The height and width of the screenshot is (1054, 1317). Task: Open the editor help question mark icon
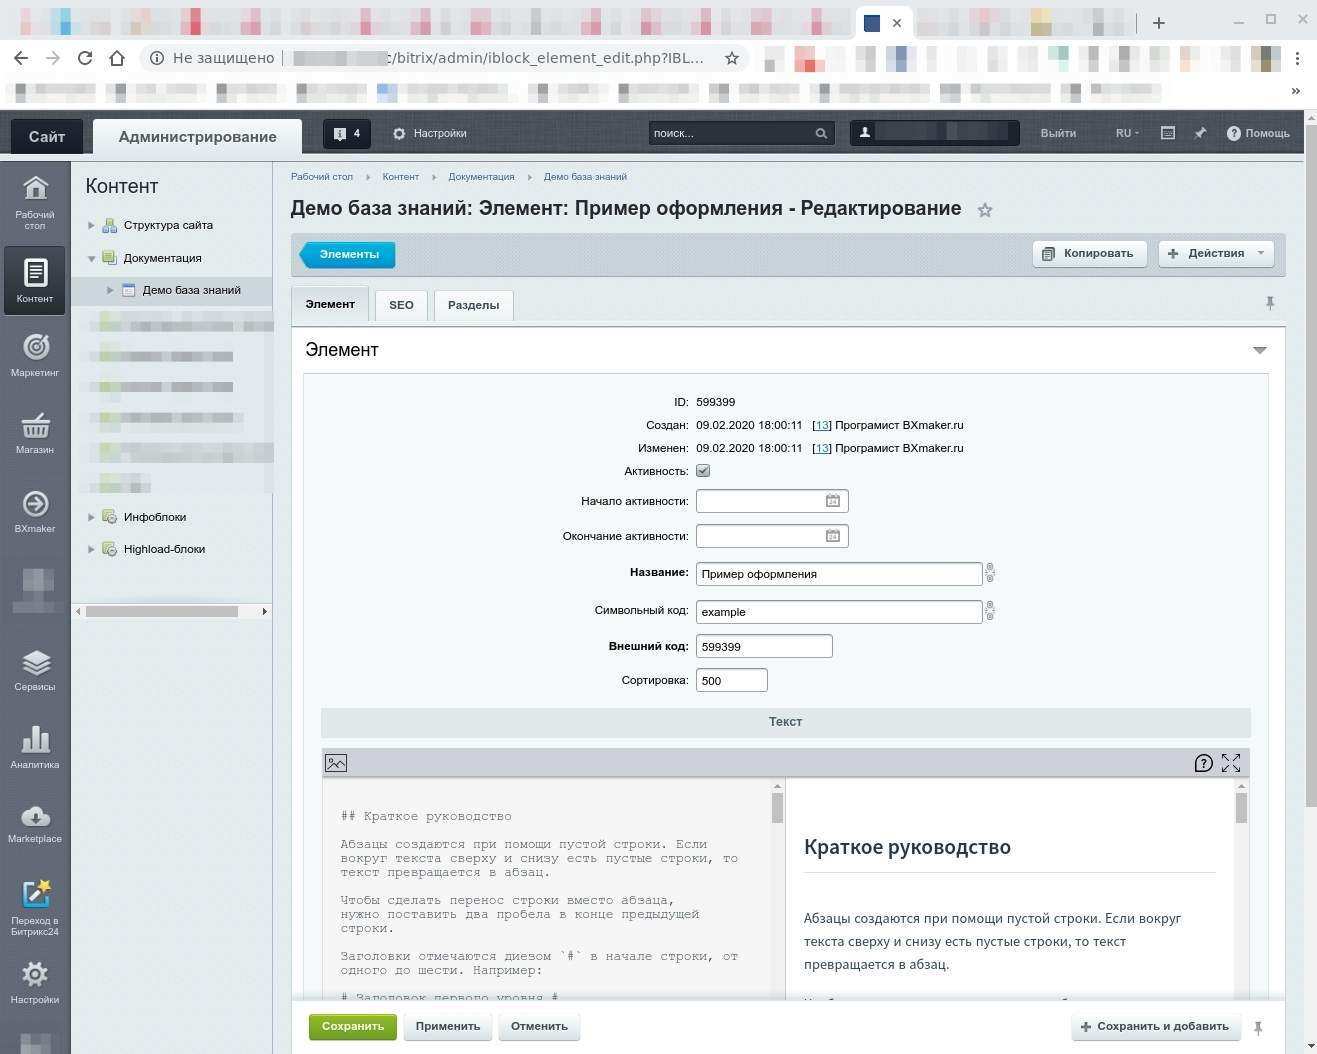click(x=1203, y=762)
